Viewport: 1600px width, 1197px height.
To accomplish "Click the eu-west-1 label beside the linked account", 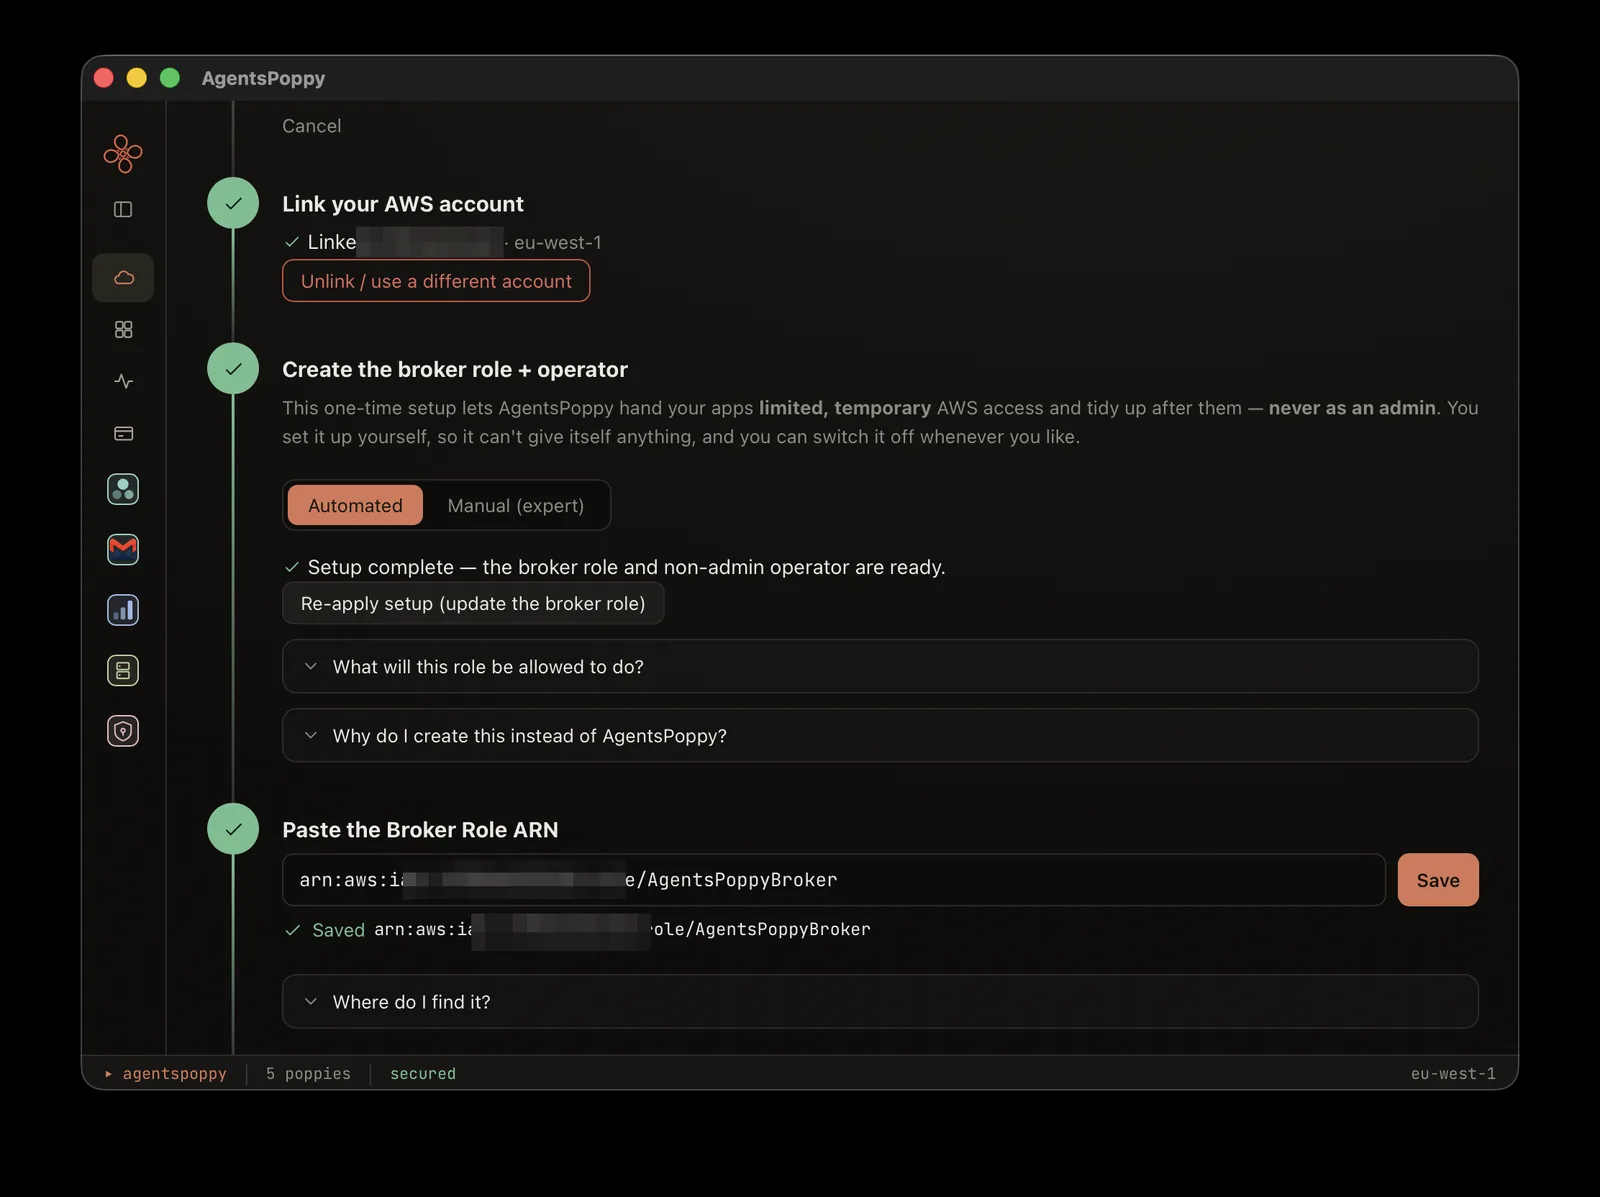I will (557, 243).
